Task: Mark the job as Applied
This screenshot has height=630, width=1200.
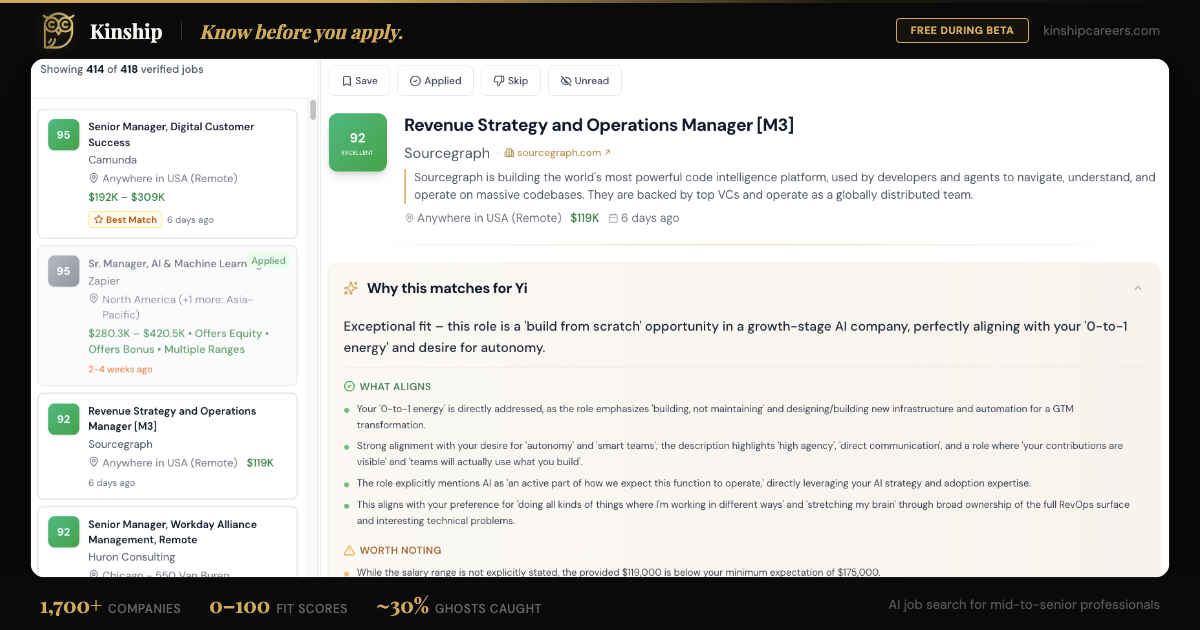Action: pos(435,81)
